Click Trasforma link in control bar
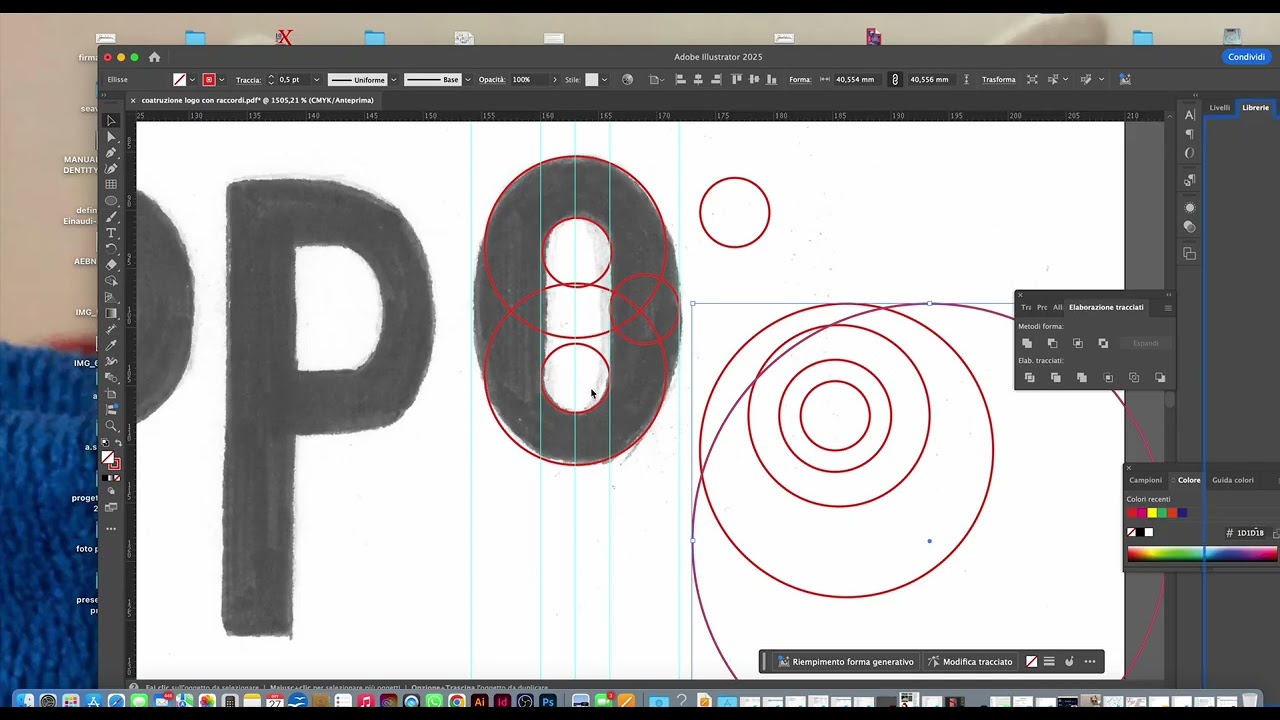Image resolution: width=1280 pixels, height=720 pixels. (x=998, y=79)
